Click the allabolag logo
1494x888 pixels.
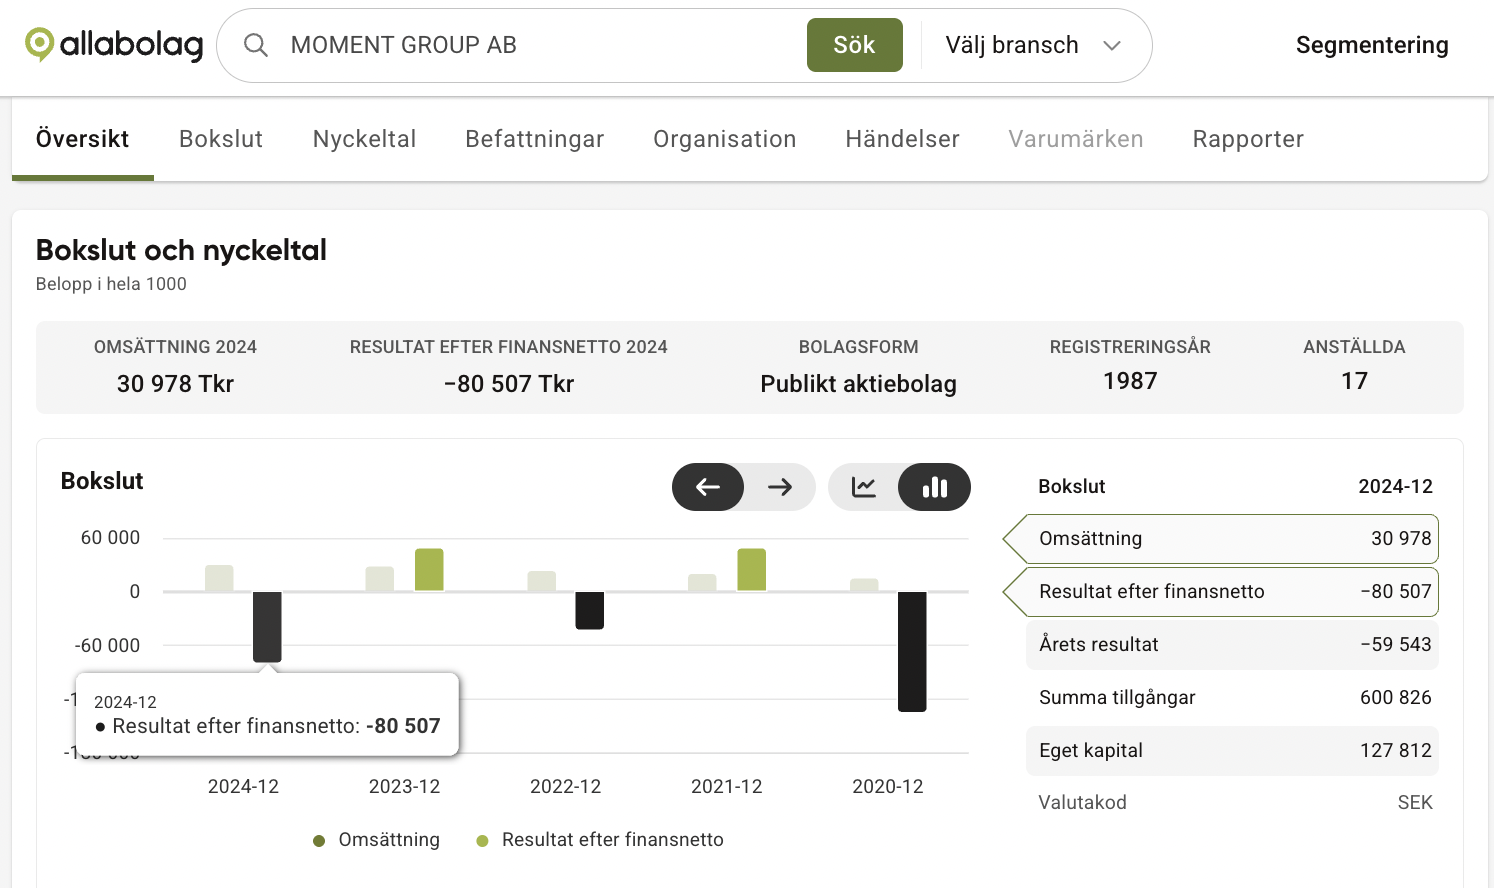pyautogui.click(x=114, y=45)
